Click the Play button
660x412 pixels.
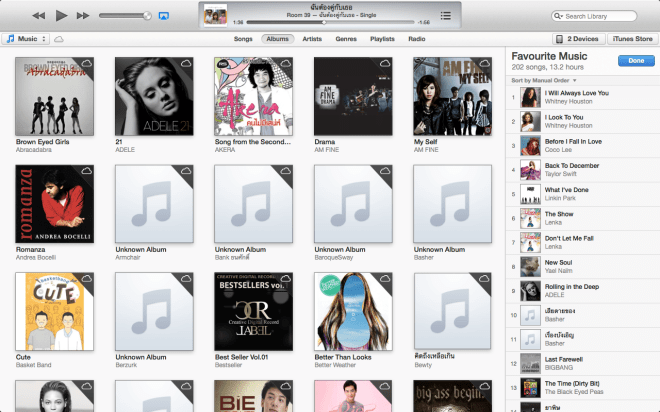61,16
